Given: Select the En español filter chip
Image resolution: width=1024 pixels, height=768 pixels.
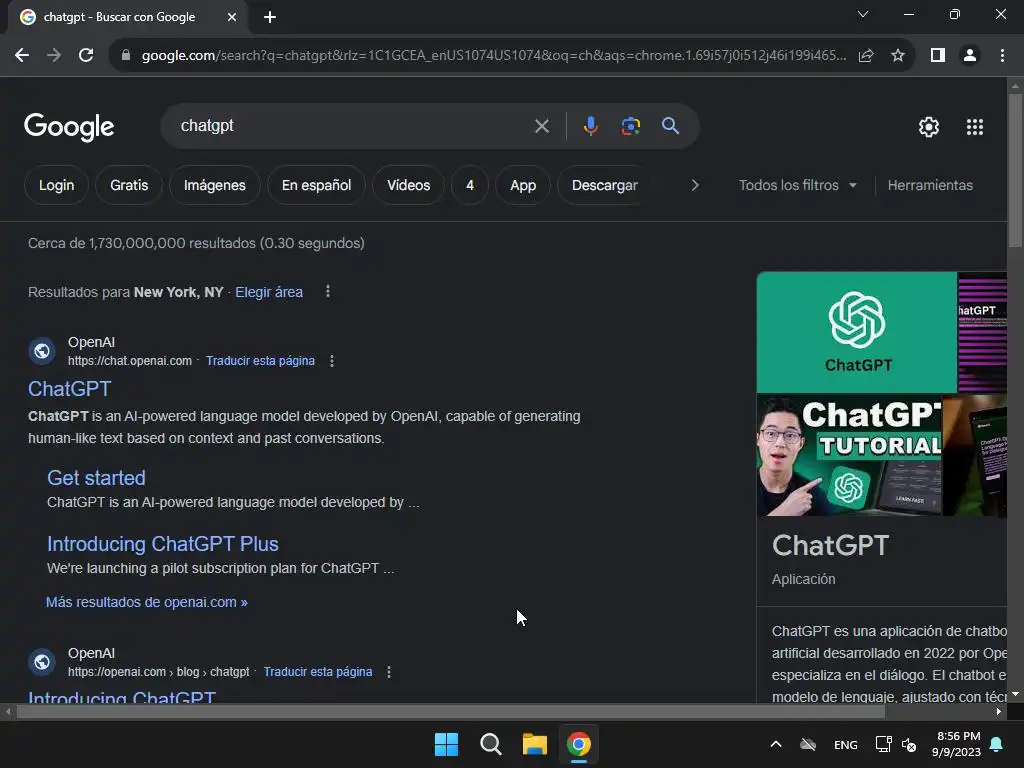Looking at the screenshot, I should pyautogui.click(x=317, y=185).
